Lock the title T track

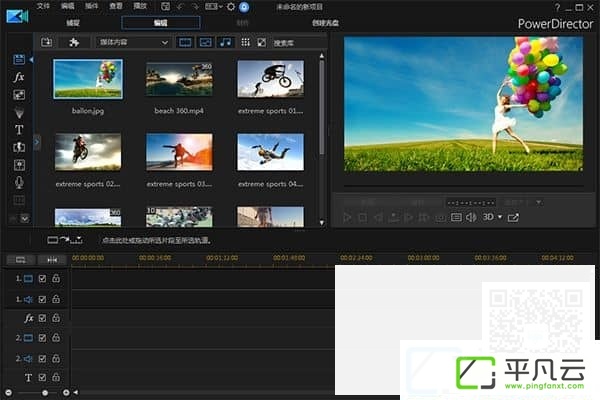pos(56,377)
